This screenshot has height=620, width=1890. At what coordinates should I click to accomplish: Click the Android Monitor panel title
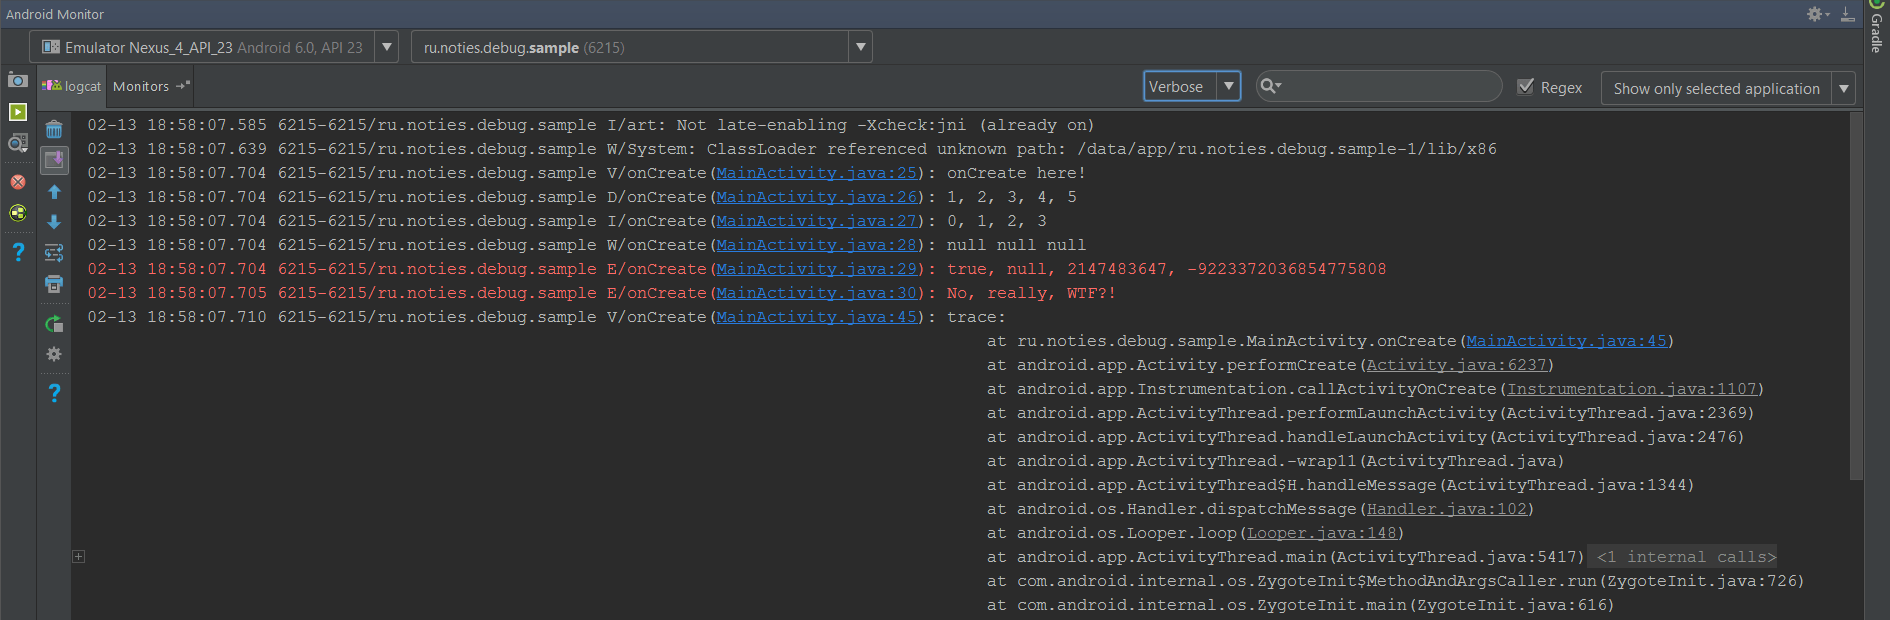pos(55,14)
